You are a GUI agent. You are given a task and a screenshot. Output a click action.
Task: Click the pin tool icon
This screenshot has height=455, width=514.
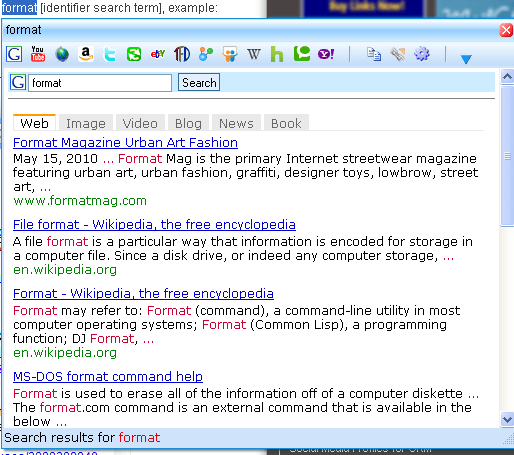[398, 54]
